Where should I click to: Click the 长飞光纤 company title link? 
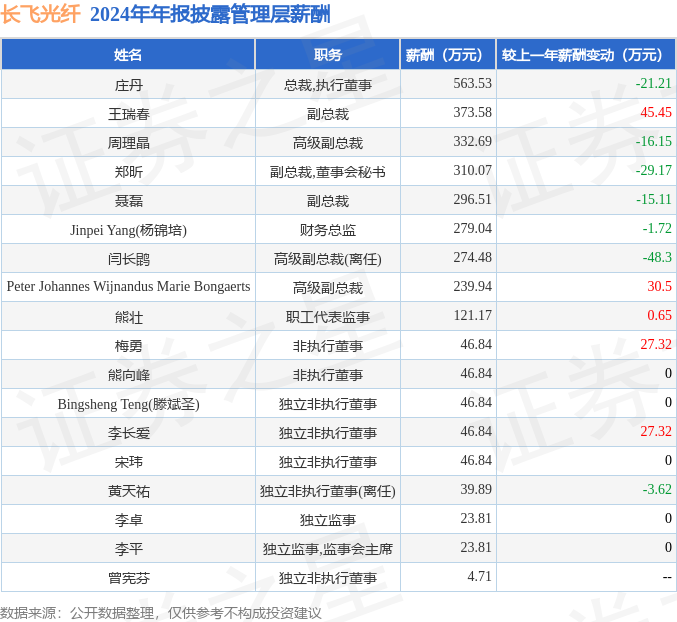coord(40,14)
